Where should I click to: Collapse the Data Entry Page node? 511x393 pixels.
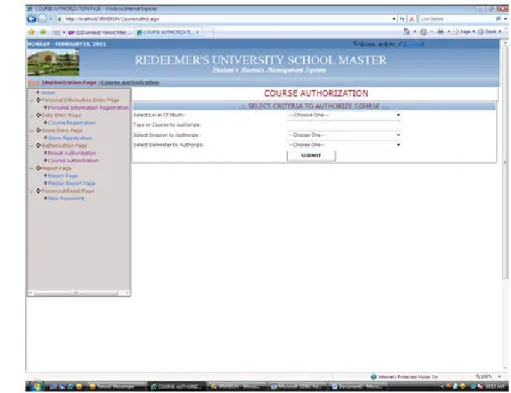[32, 115]
